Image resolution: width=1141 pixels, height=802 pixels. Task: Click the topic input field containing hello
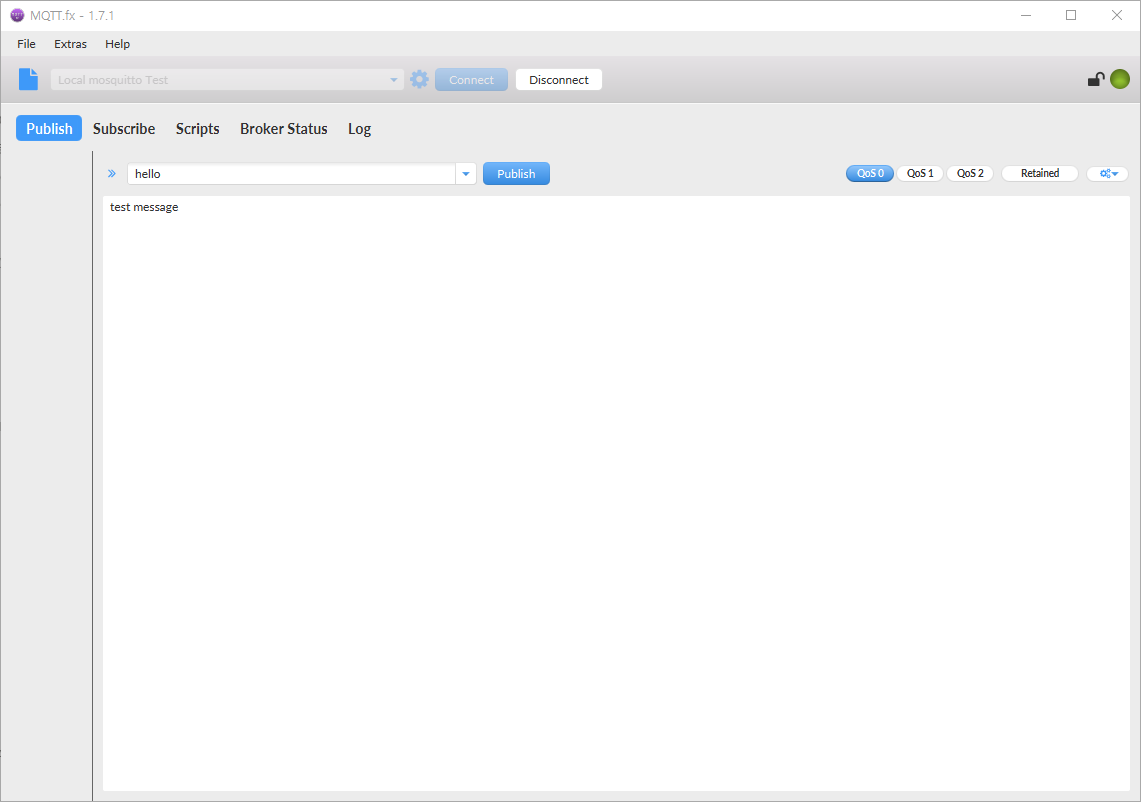(292, 174)
